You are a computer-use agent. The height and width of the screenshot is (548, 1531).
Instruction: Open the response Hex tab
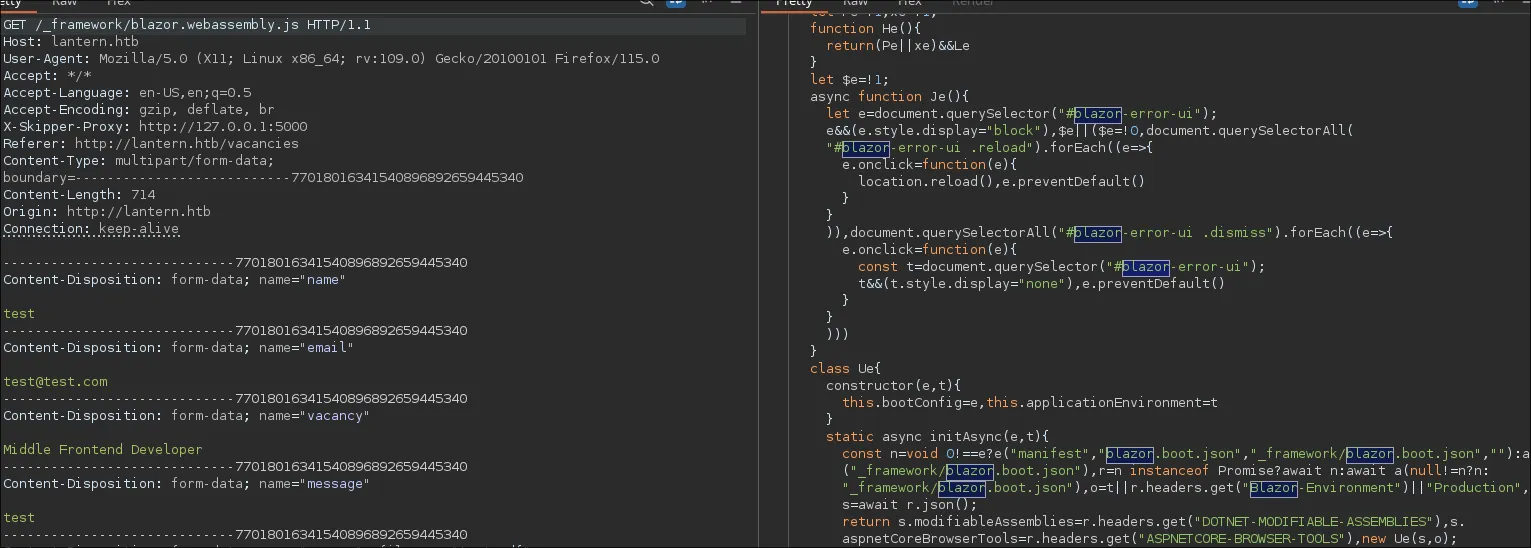(908, 3)
